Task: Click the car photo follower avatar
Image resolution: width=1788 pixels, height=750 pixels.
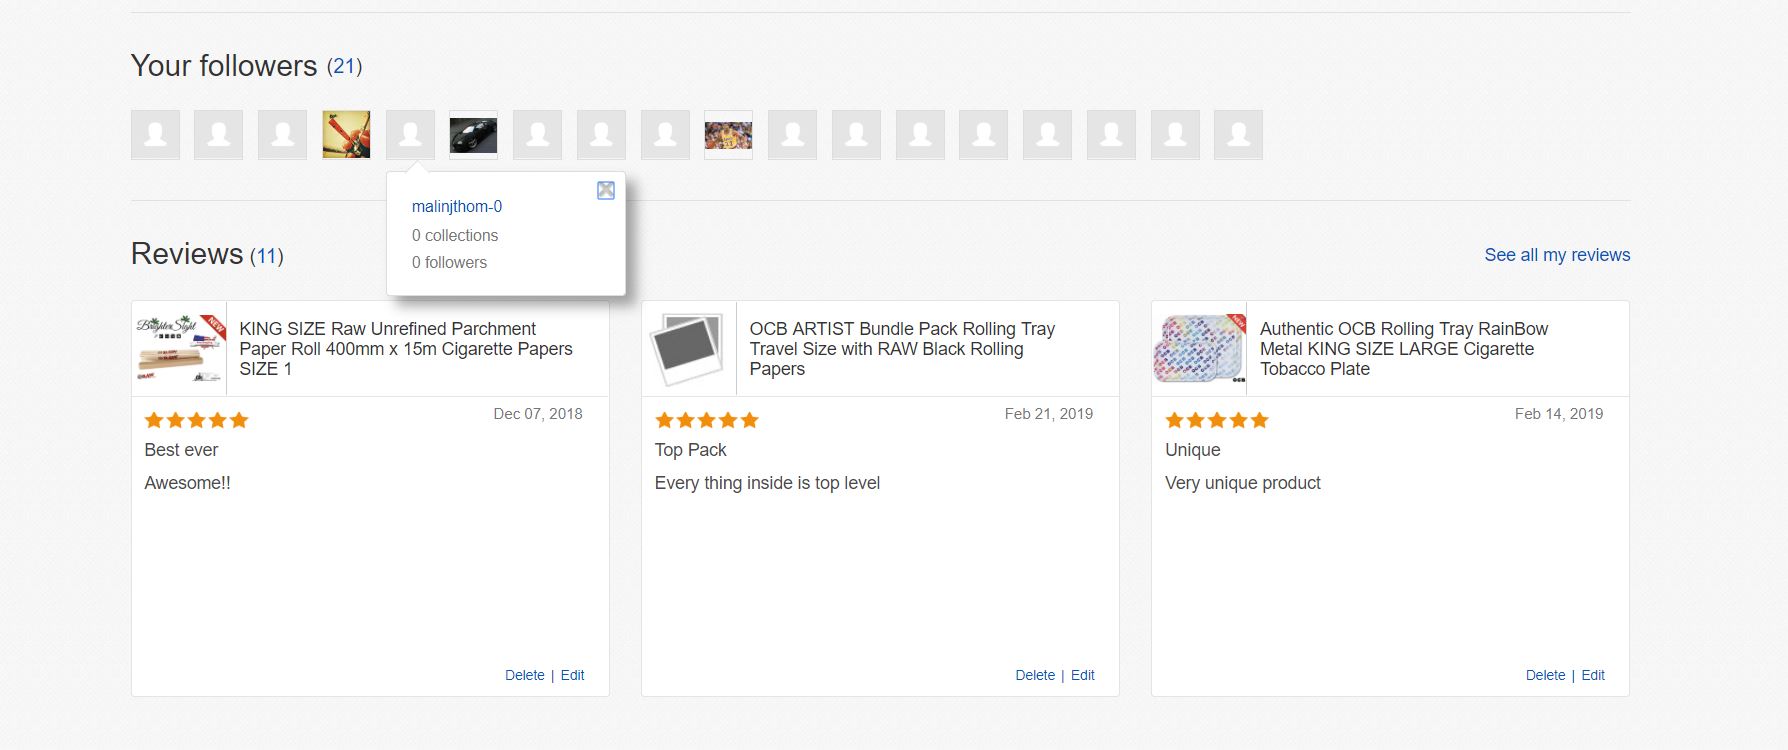Action: pyautogui.click(x=473, y=135)
